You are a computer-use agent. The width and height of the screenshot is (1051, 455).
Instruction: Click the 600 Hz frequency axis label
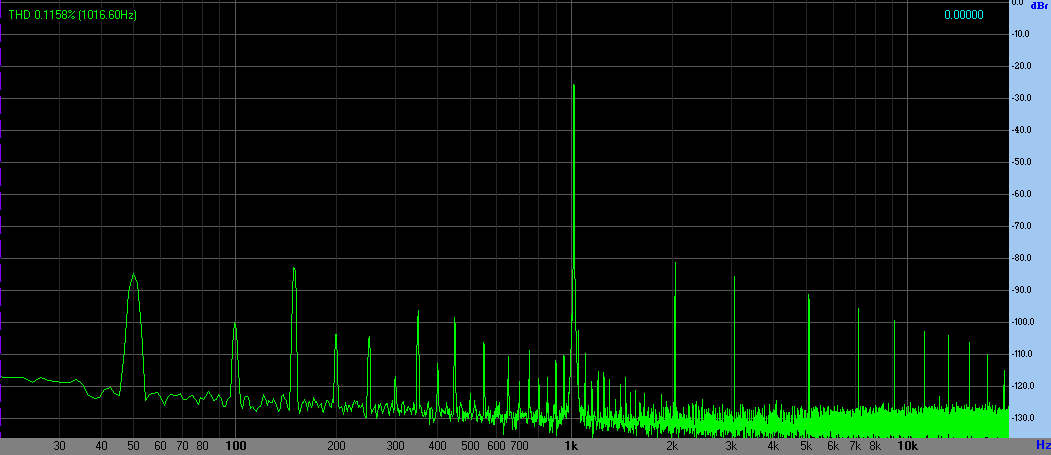497,446
